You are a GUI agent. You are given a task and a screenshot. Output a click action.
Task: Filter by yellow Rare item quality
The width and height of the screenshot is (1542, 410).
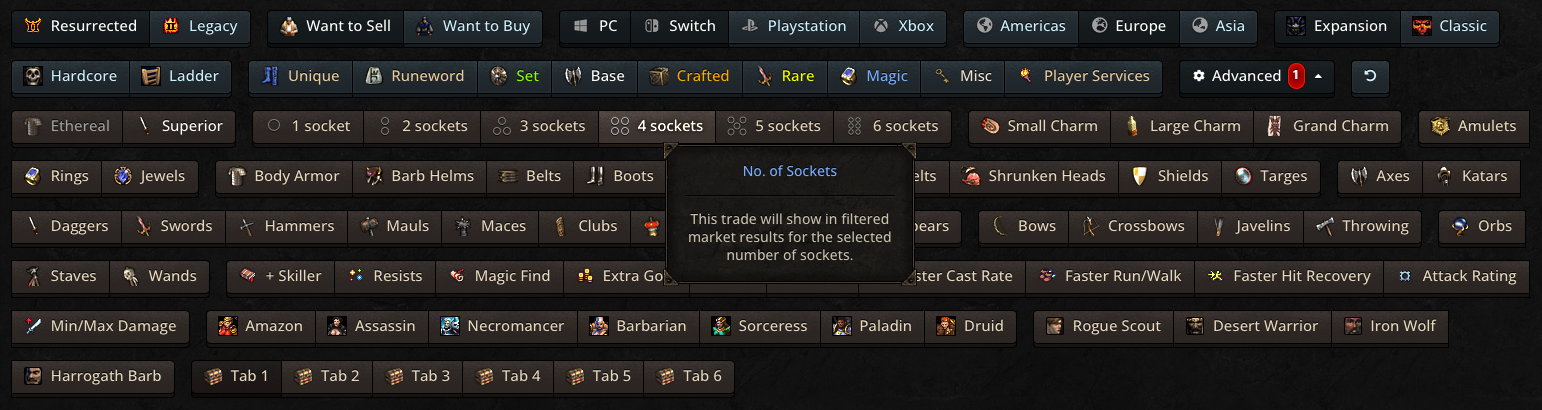(785, 76)
